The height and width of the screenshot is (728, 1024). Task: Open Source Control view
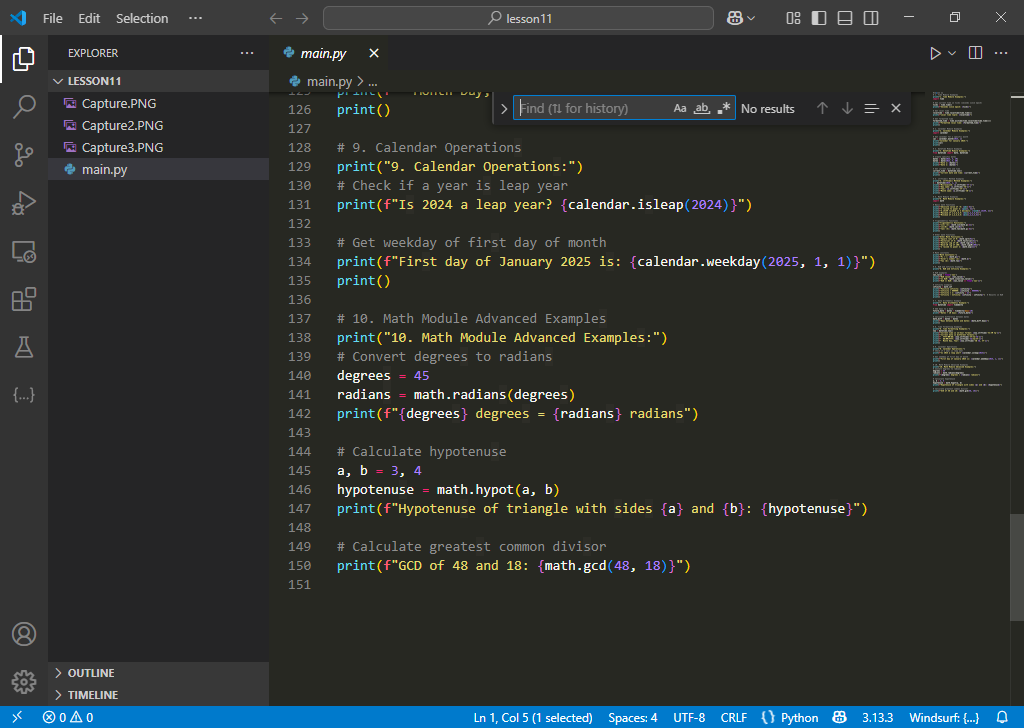click(x=24, y=155)
